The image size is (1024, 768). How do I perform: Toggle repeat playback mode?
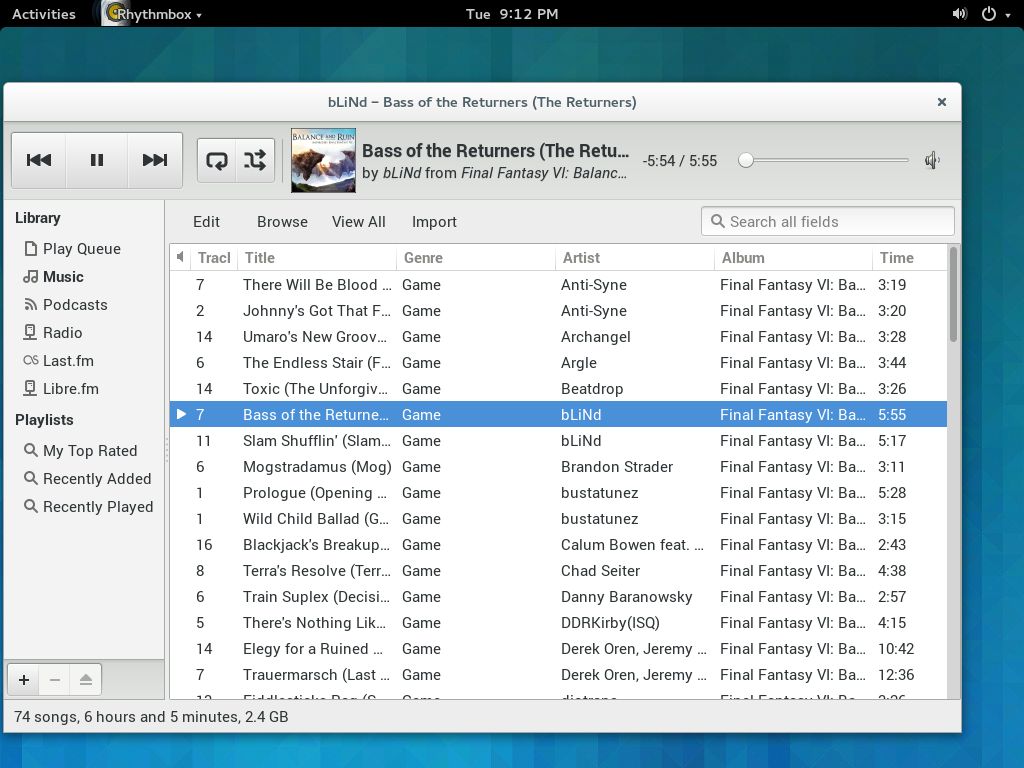(x=217, y=160)
